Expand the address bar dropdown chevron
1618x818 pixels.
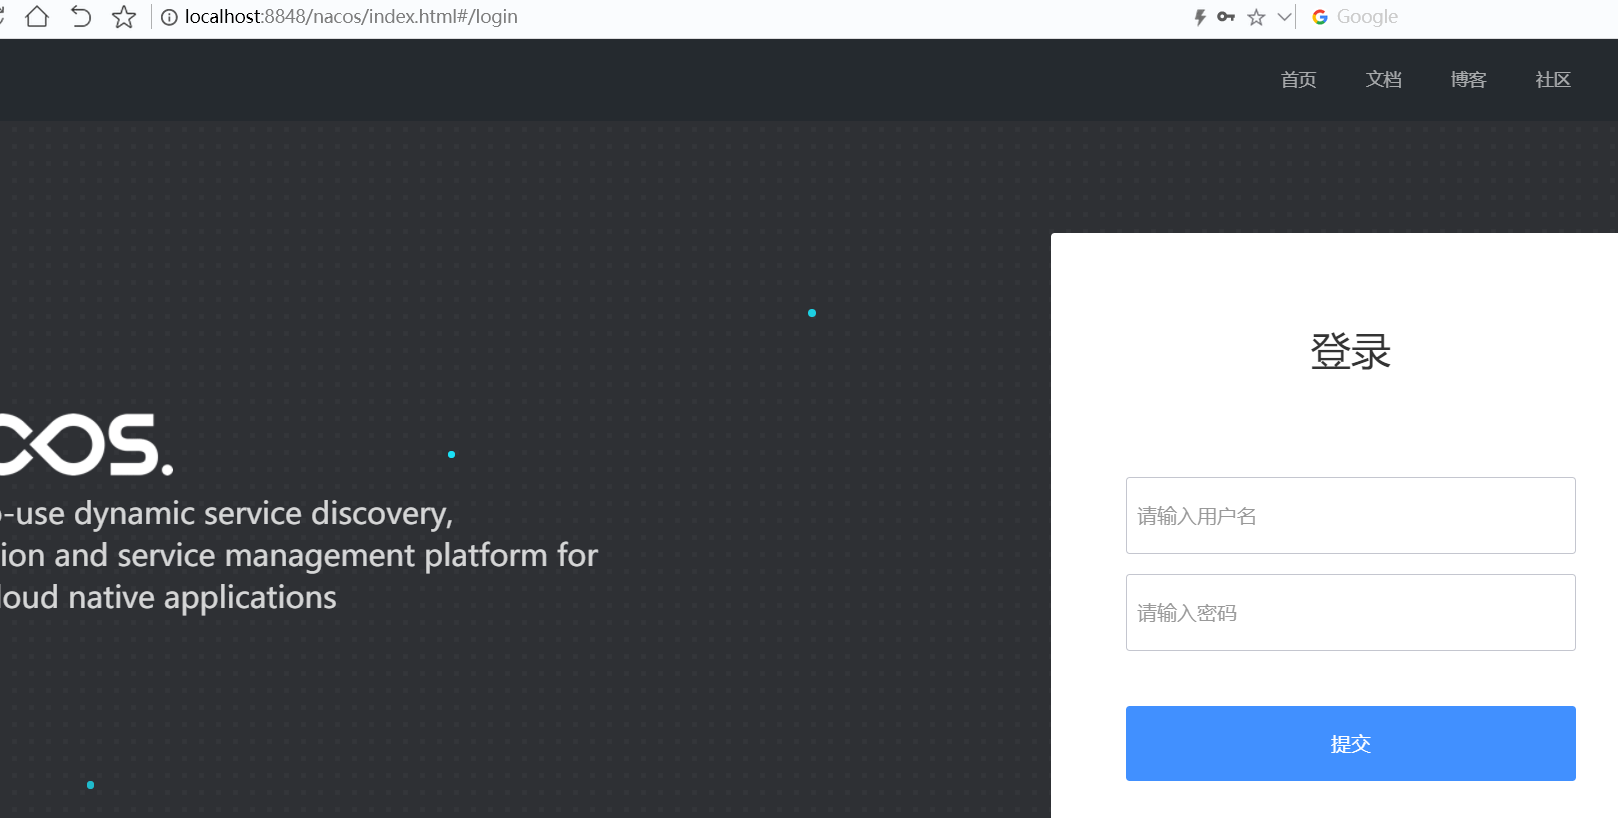pos(1285,17)
